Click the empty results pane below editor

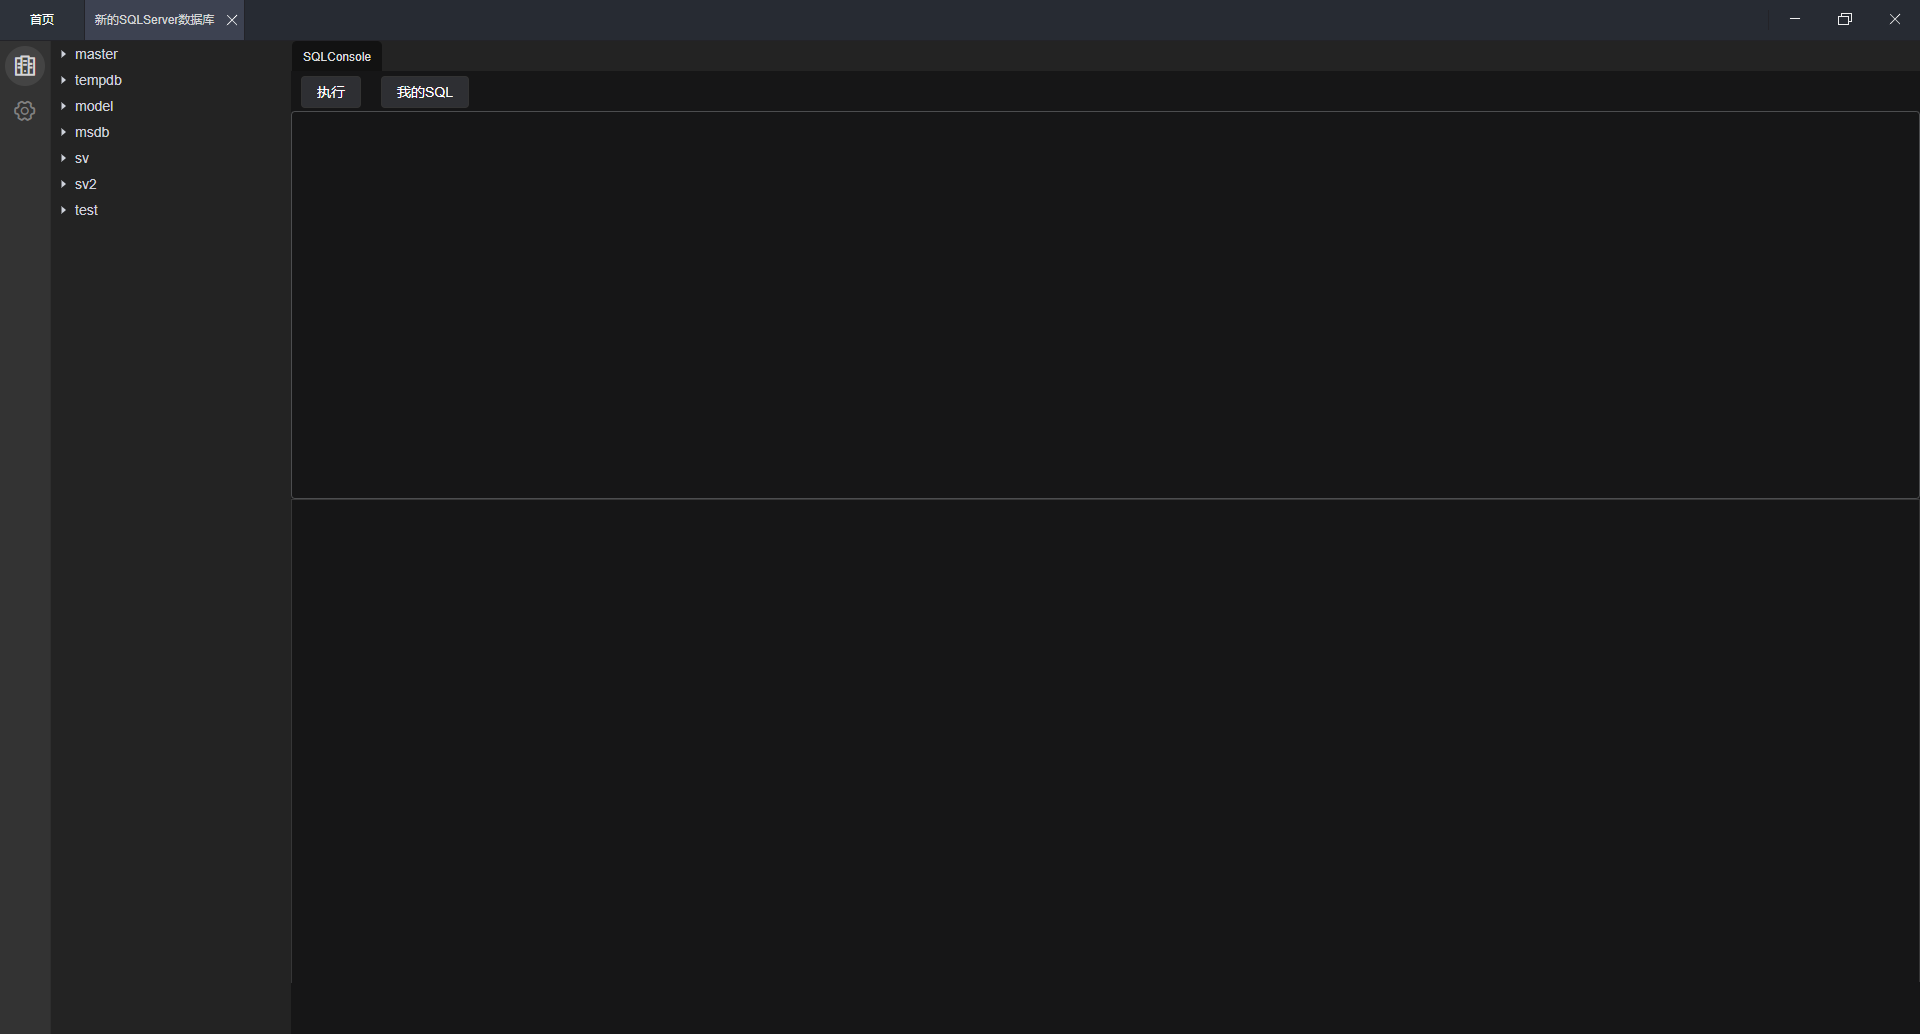tap(1104, 760)
